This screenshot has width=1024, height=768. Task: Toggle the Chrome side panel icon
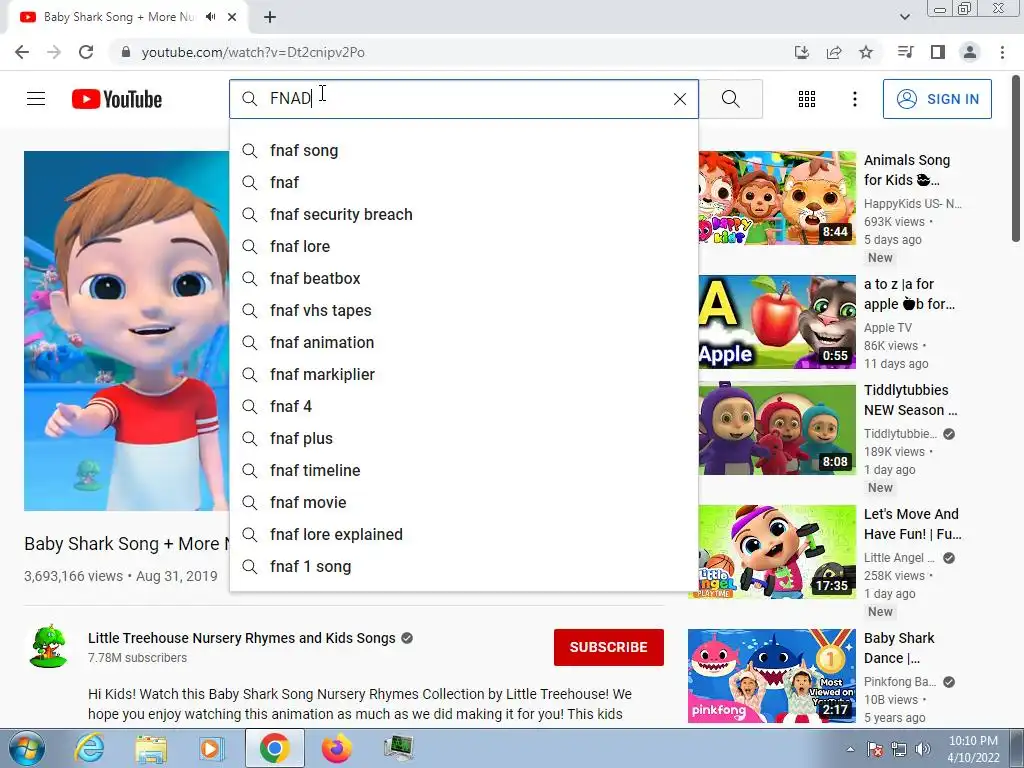(x=938, y=52)
